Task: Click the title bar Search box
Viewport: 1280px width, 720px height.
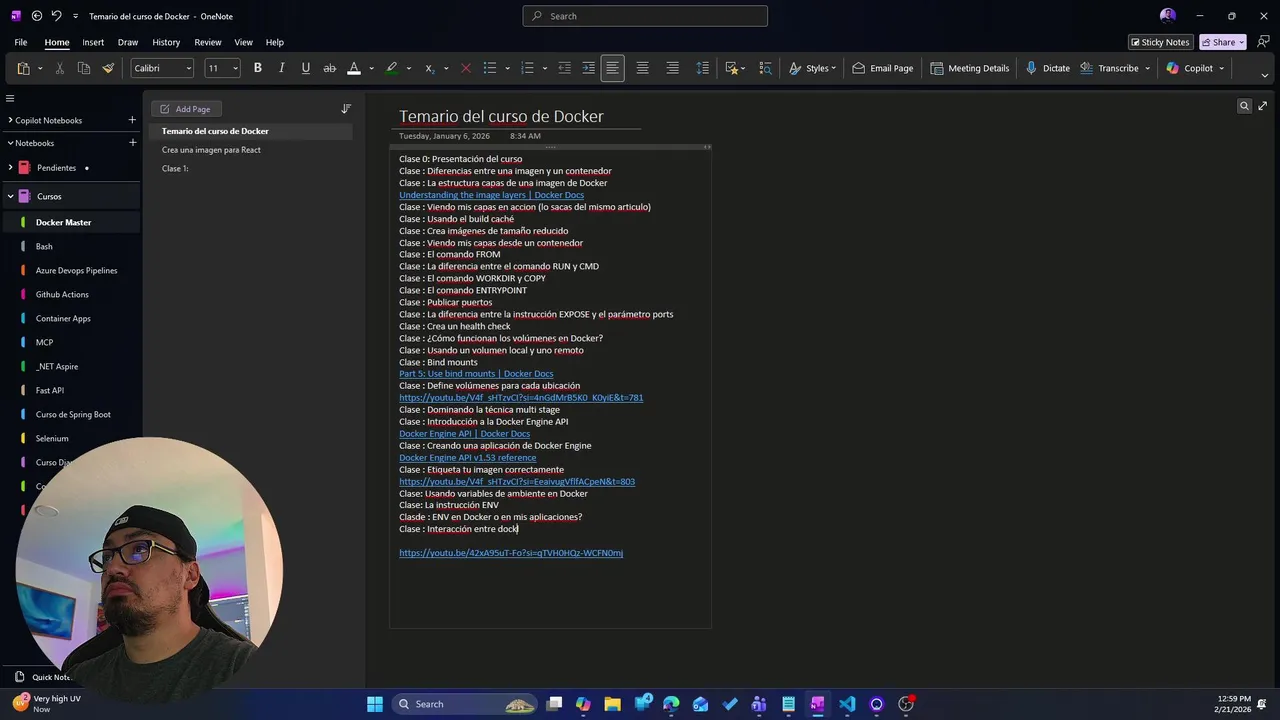Action: 645,16
